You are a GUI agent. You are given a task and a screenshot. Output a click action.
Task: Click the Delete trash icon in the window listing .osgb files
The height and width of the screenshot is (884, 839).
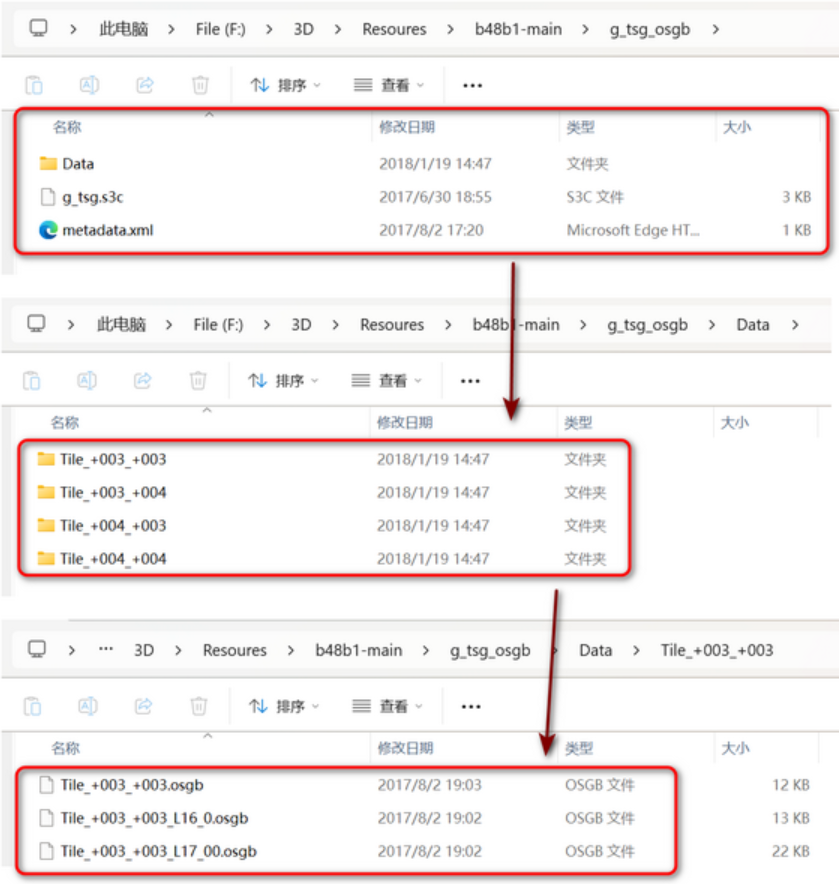click(x=198, y=706)
